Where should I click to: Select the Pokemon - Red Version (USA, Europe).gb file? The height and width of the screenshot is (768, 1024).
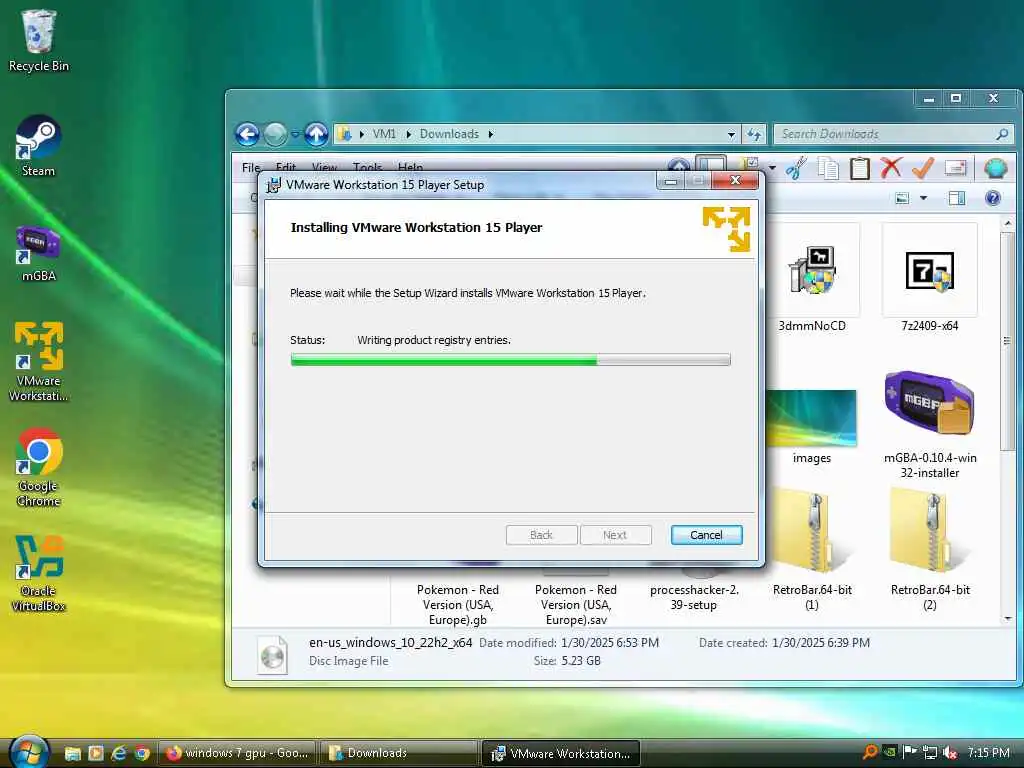[x=457, y=604]
